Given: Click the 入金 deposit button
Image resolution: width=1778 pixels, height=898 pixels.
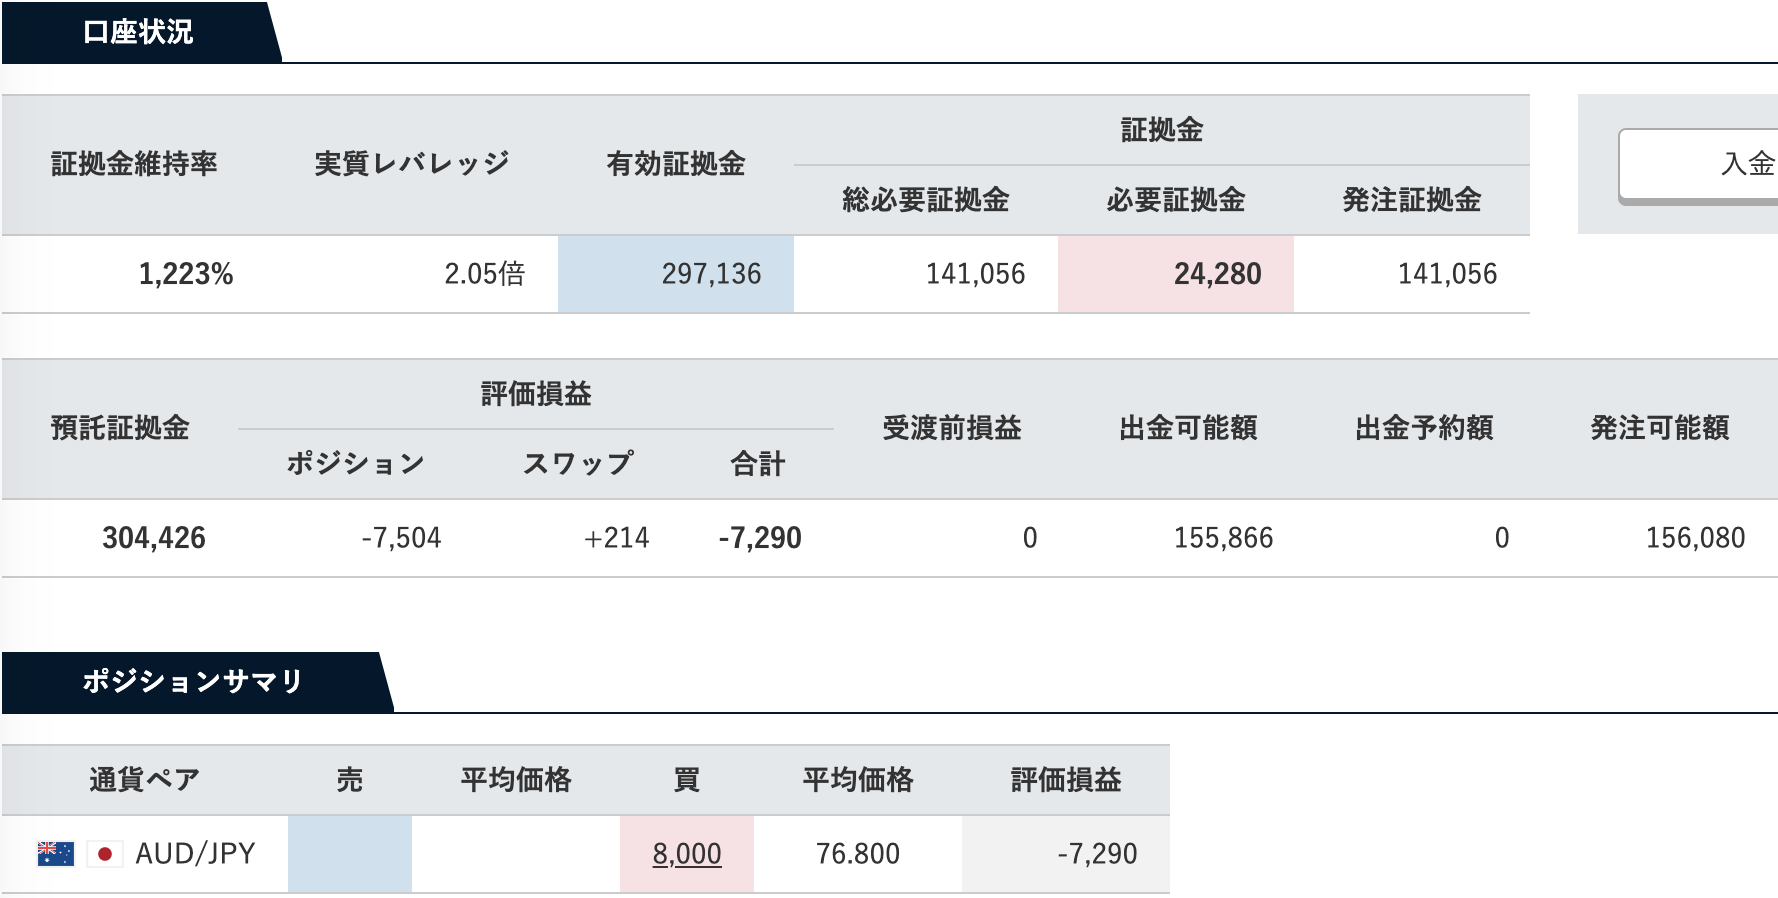Looking at the screenshot, I should 1698,165.
